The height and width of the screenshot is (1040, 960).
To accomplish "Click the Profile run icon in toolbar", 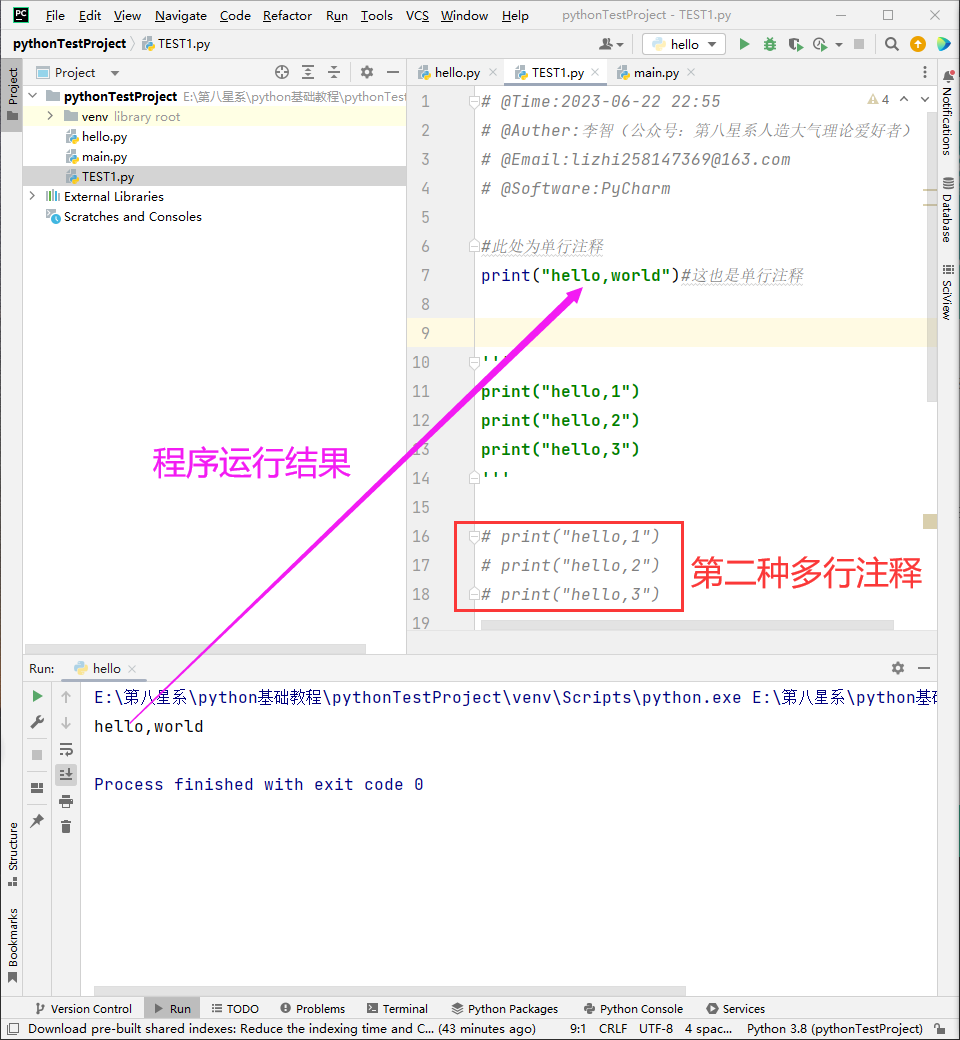I will [x=820, y=44].
